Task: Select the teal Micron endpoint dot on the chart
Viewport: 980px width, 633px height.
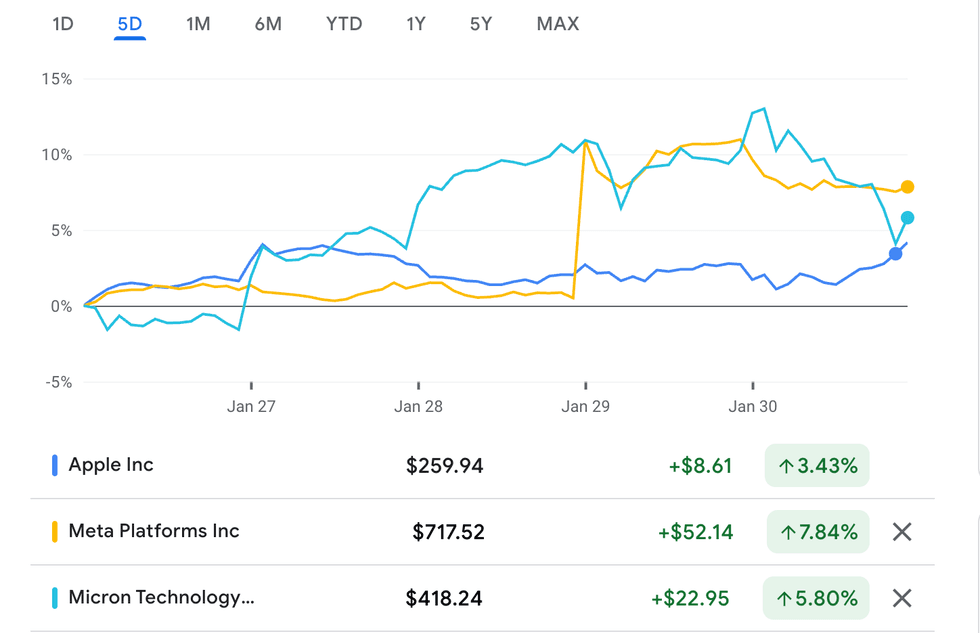Action: click(908, 216)
